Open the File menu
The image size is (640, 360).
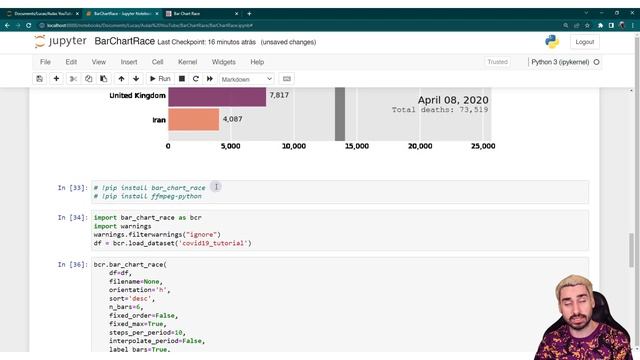pyautogui.click(x=45, y=62)
